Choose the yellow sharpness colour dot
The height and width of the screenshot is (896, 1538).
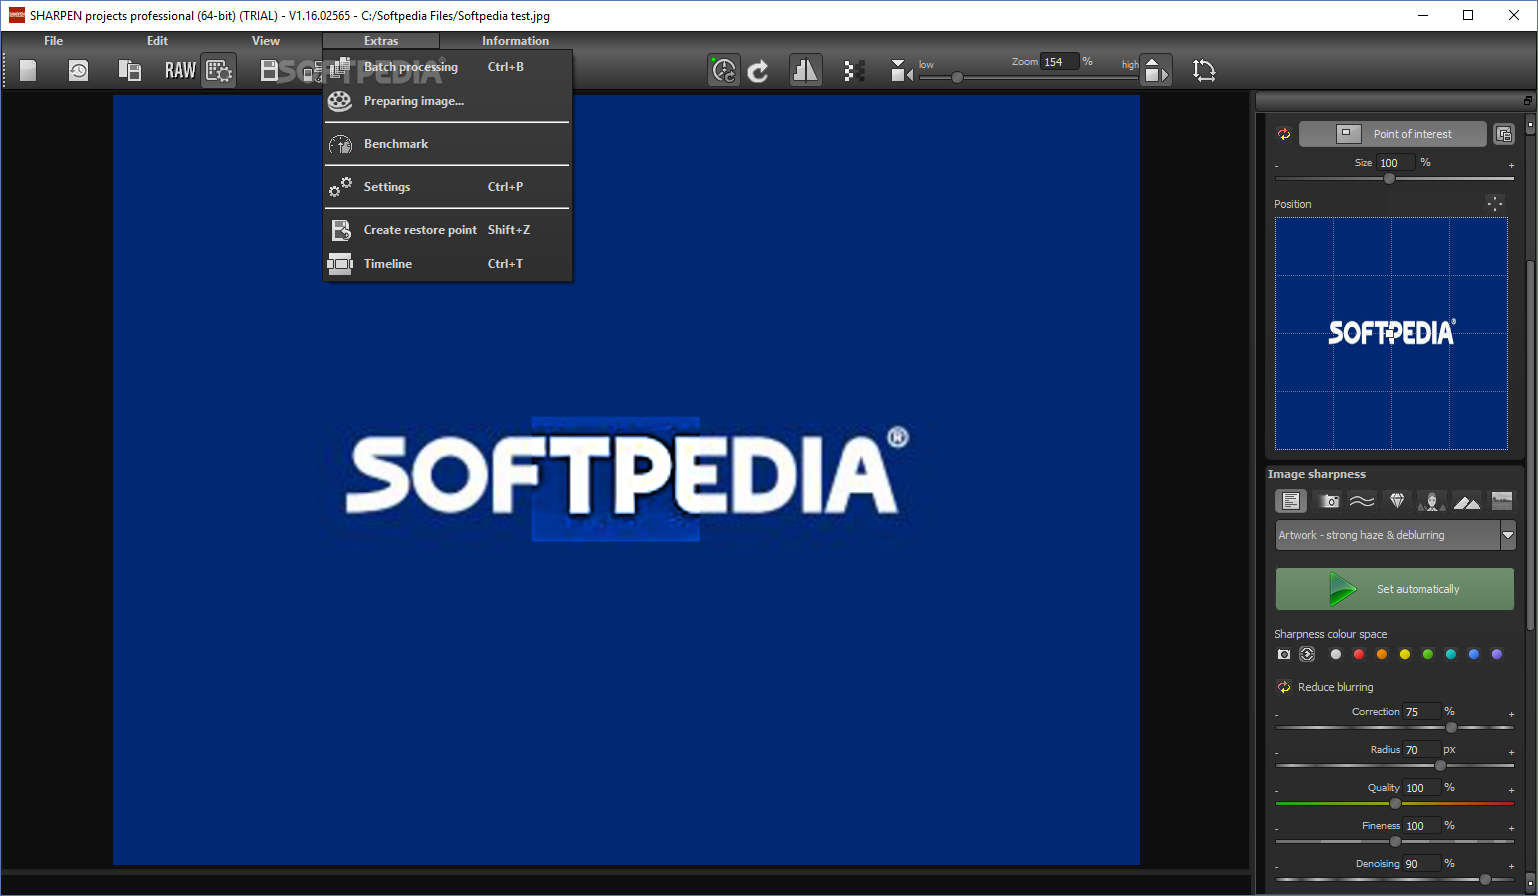pos(1405,654)
